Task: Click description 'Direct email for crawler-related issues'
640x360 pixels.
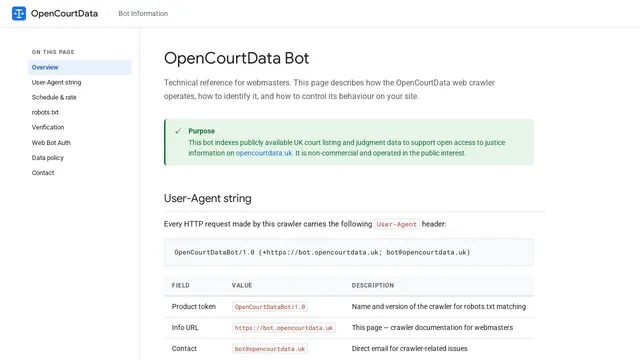Action: [x=409, y=349]
